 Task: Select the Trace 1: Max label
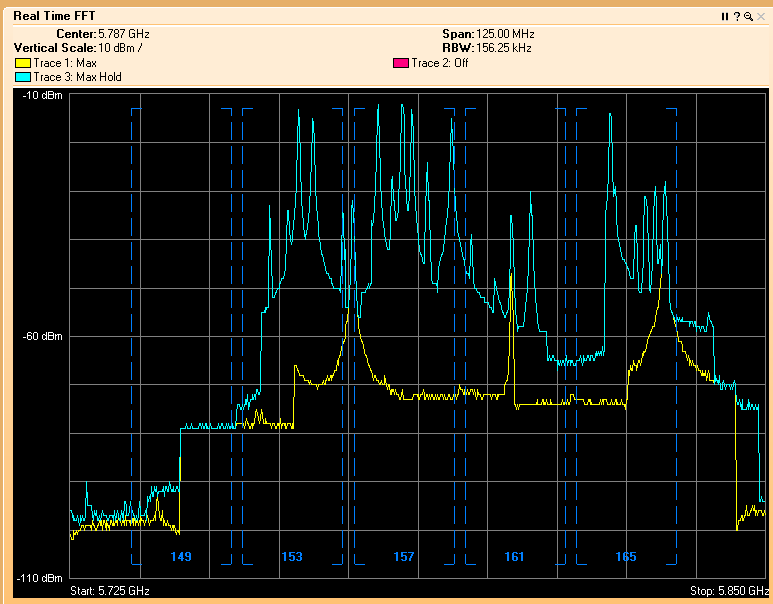point(65,63)
